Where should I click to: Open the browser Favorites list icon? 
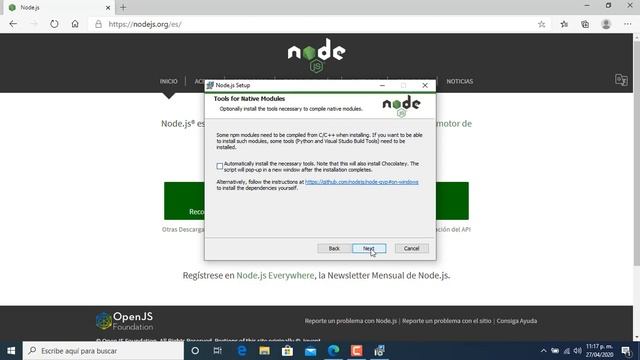tap(564, 24)
